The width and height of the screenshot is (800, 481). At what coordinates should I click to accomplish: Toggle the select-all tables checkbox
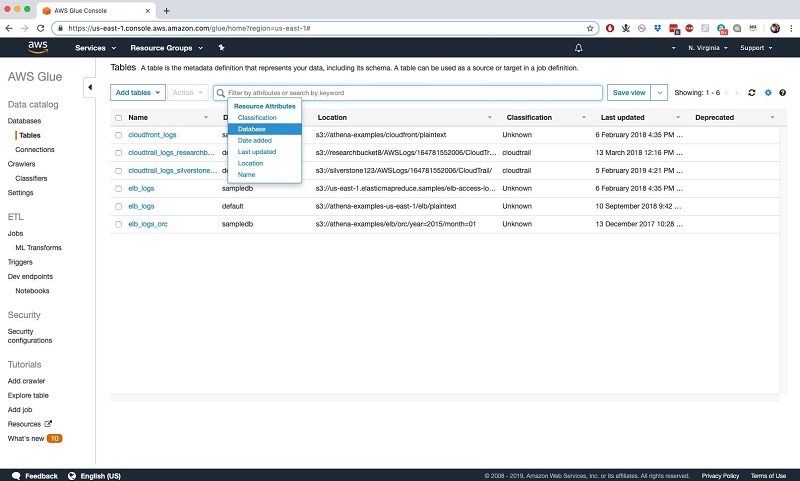tap(118, 117)
